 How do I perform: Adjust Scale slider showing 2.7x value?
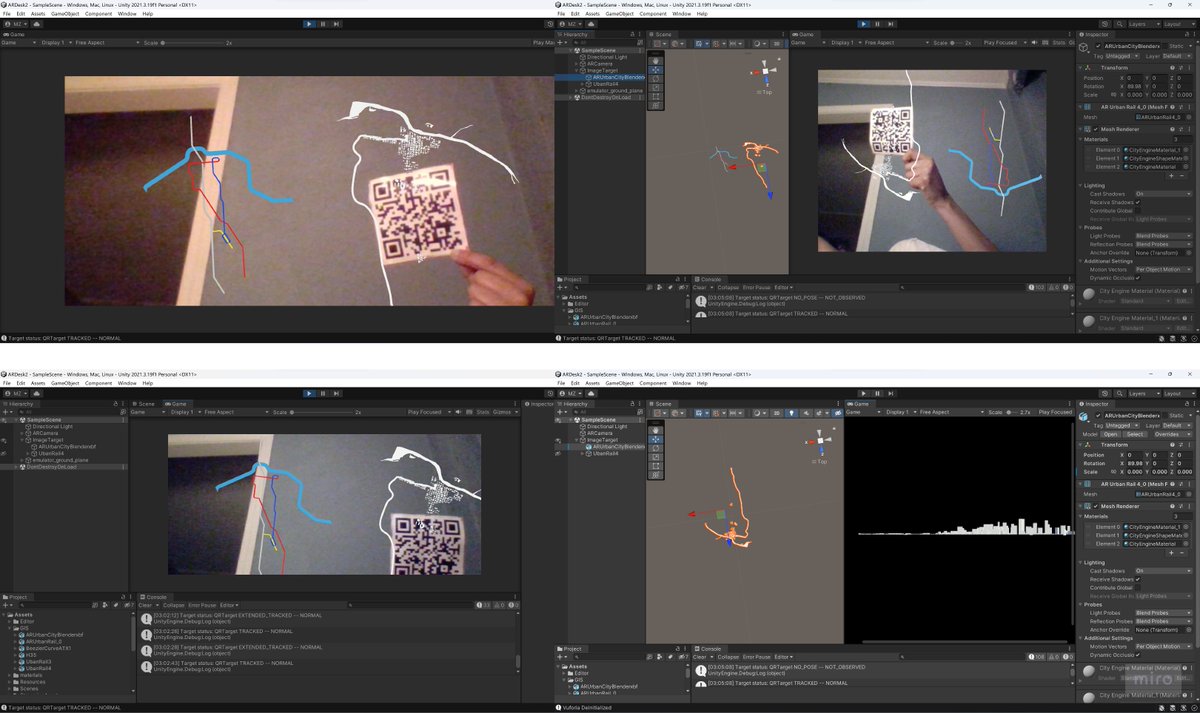(x=1012, y=412)
